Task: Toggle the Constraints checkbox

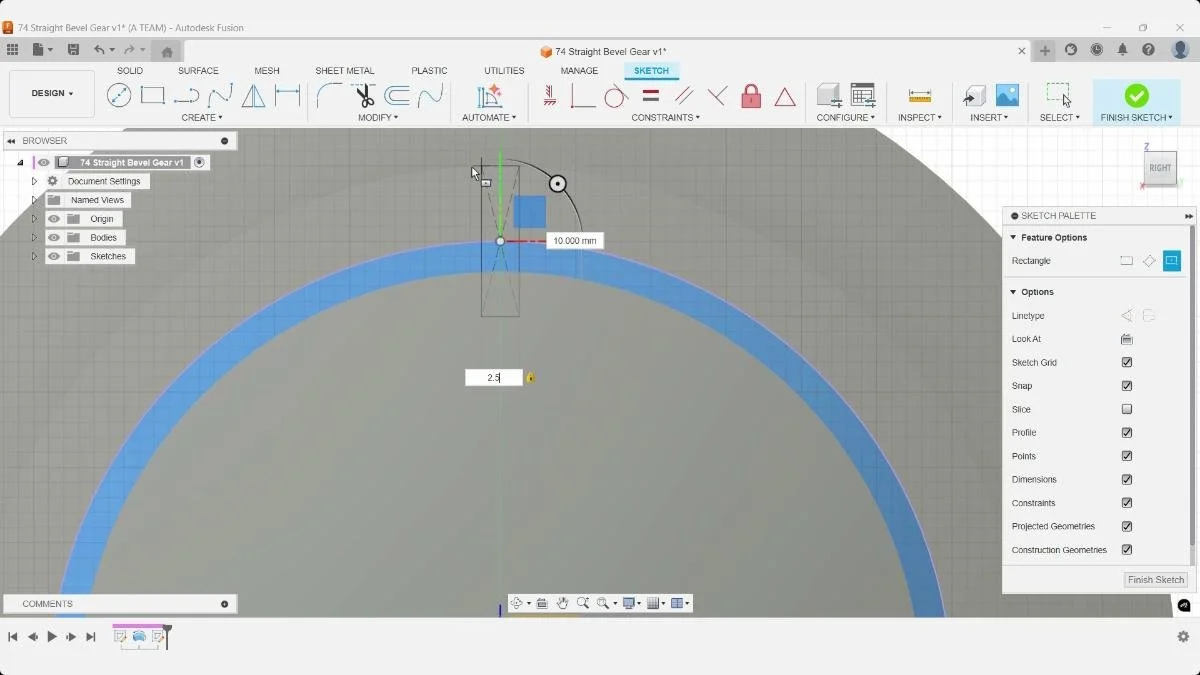Action: click(x=1127, y=503)
